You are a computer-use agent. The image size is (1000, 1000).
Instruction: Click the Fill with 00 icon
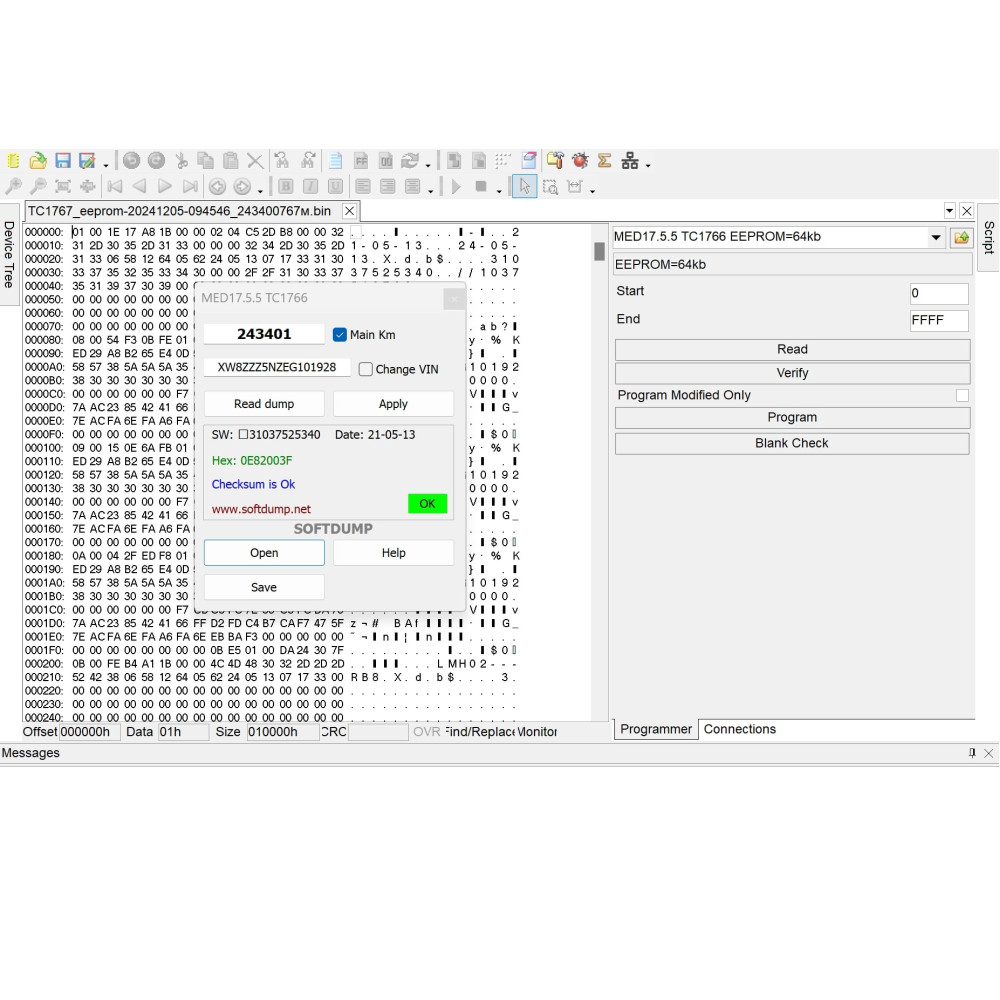(386, 161)
